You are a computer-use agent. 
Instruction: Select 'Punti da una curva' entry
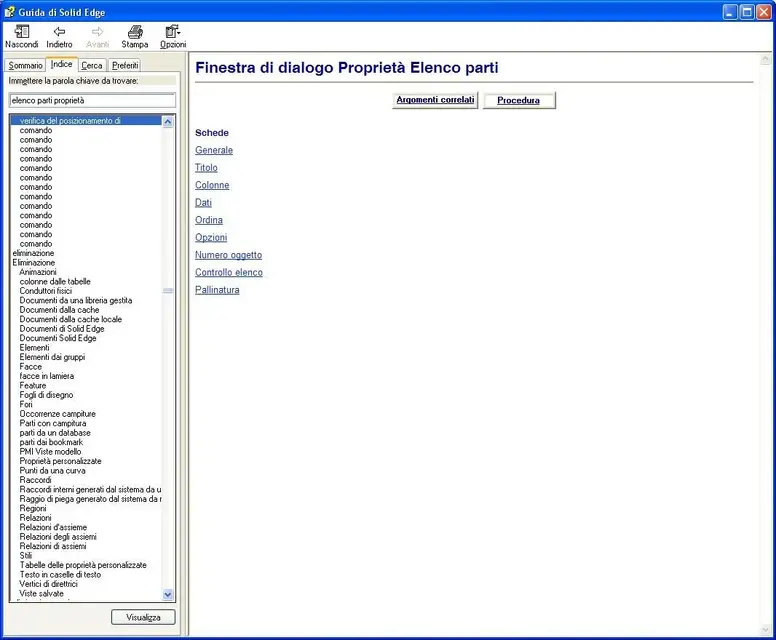(x=52, y=470)
